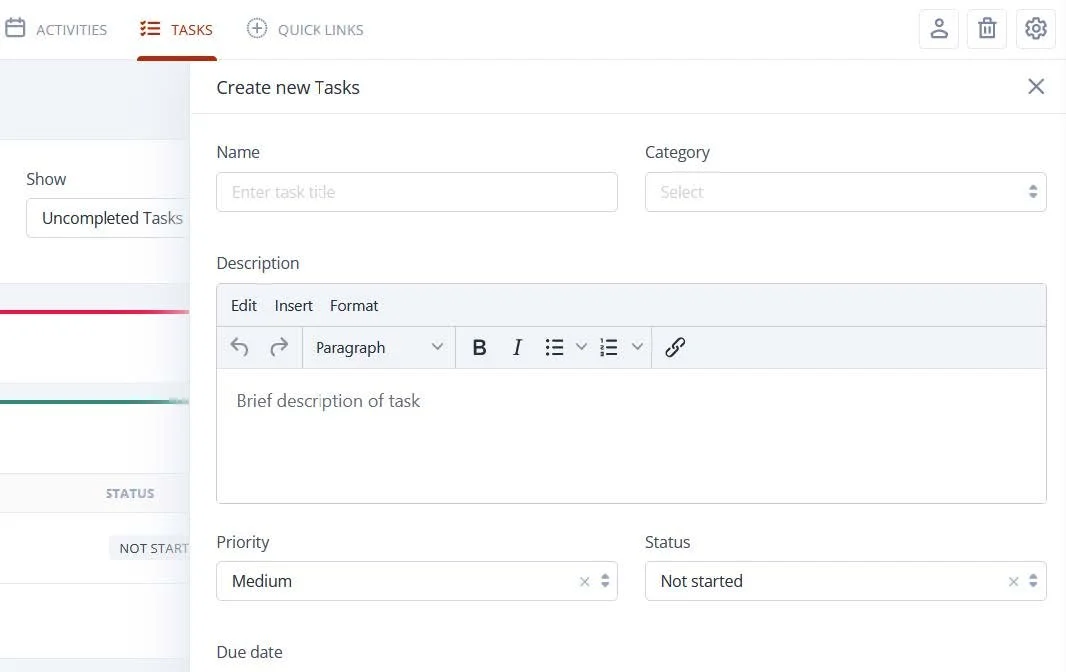Click the undo arrow in description editor

[x=239, y=347]
